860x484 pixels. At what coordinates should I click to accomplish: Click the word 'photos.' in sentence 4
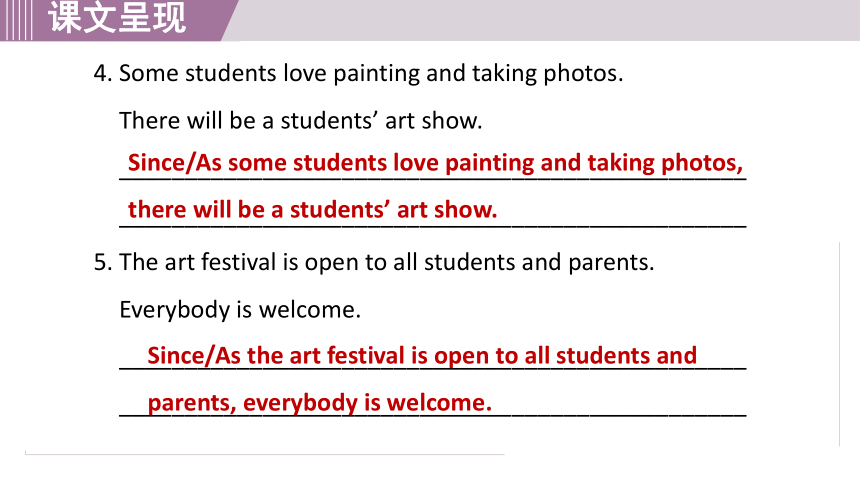(x=583, y=74)
